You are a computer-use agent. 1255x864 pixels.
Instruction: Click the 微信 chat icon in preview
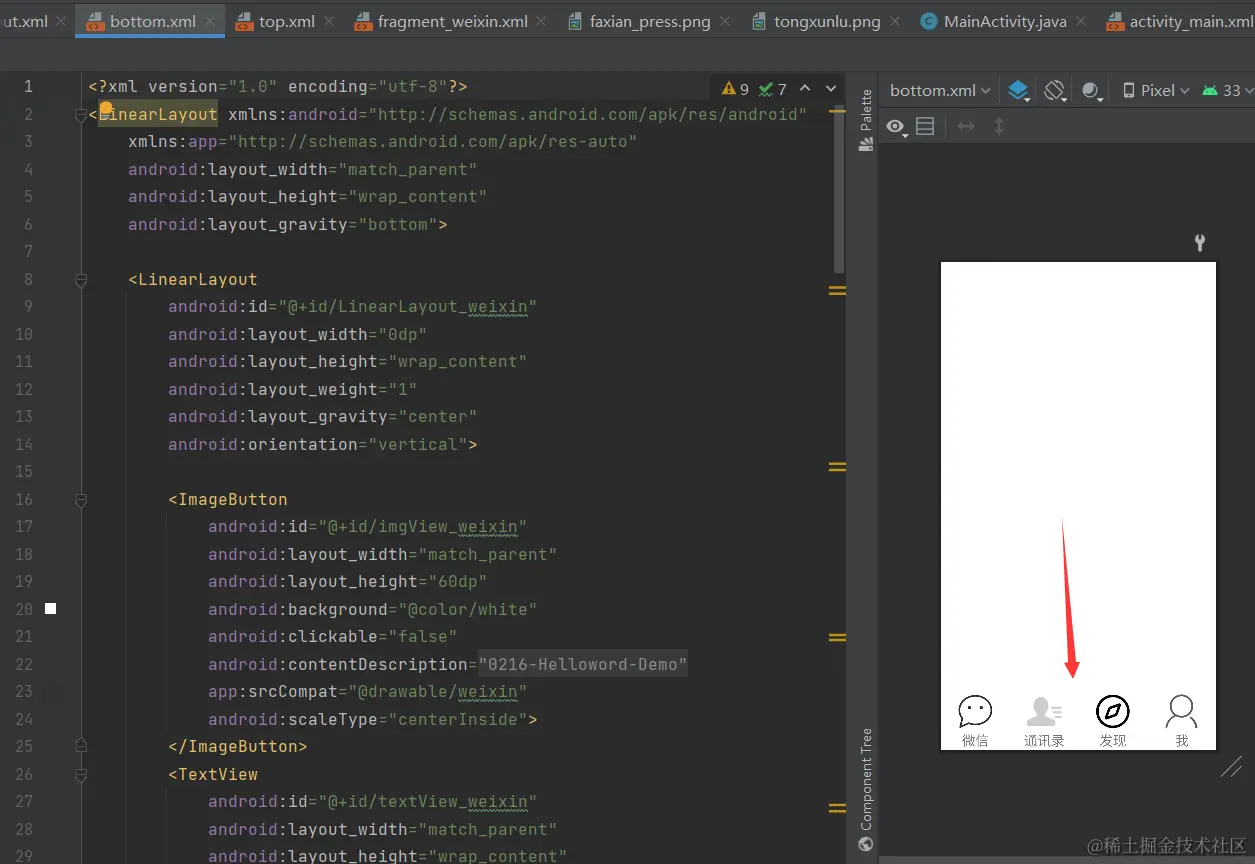(975, 711)
